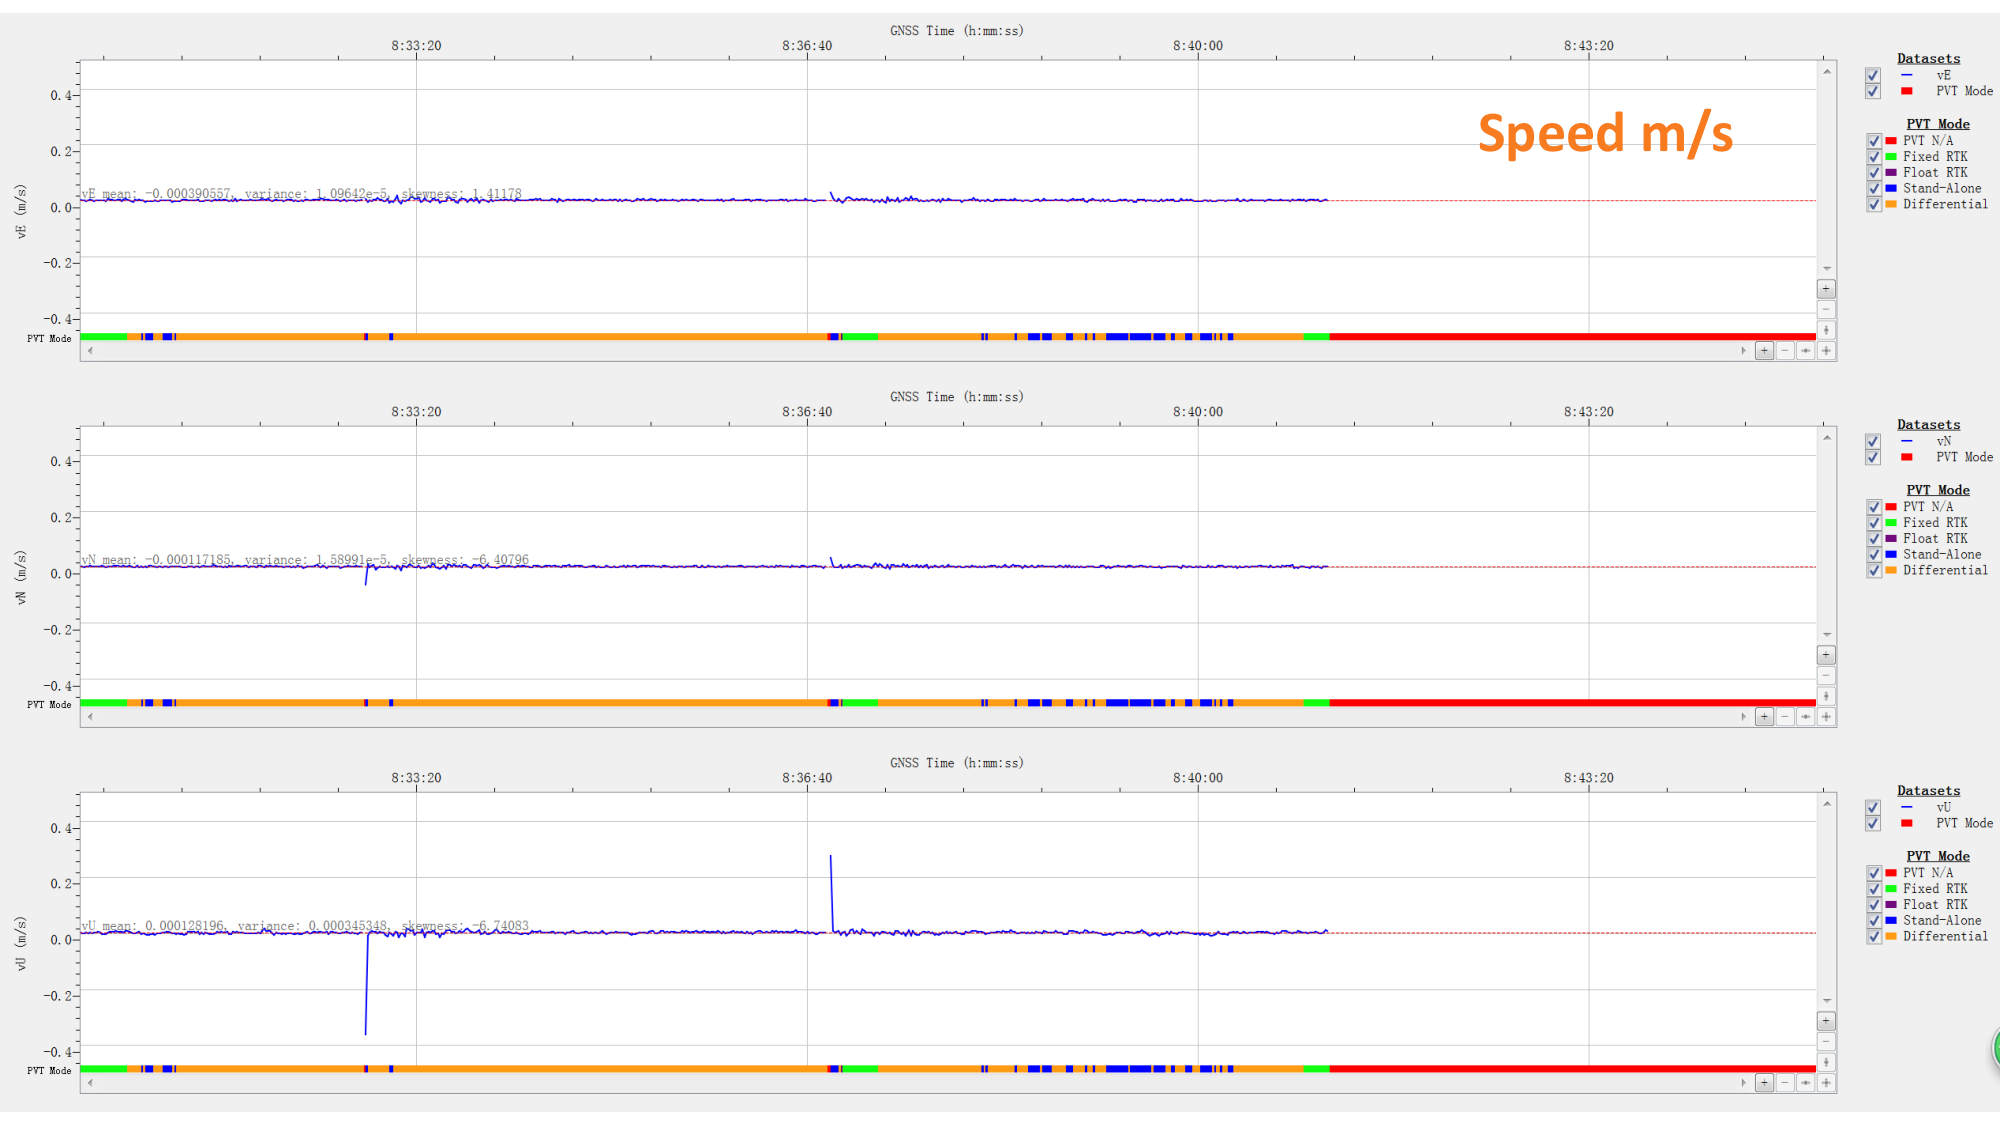Click the upward vU velocity spike after 8:36:40

tap(831, 893)
